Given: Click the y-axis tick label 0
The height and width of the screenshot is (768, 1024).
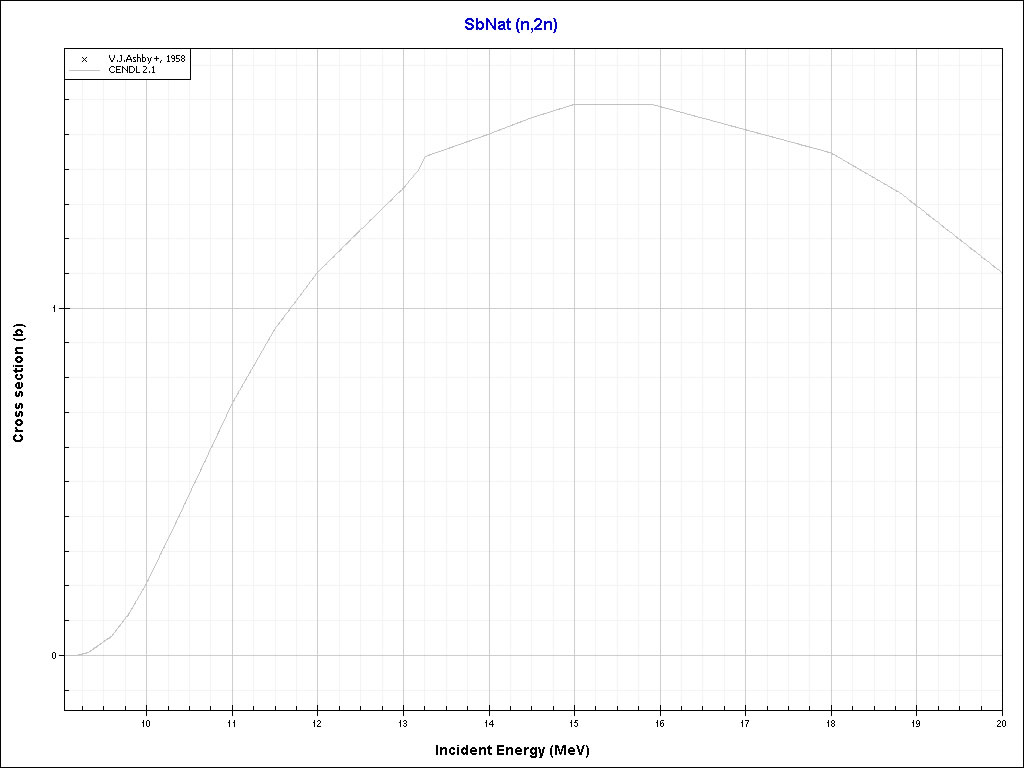Looking at the screenshot, I should click(x=56, y=656).
